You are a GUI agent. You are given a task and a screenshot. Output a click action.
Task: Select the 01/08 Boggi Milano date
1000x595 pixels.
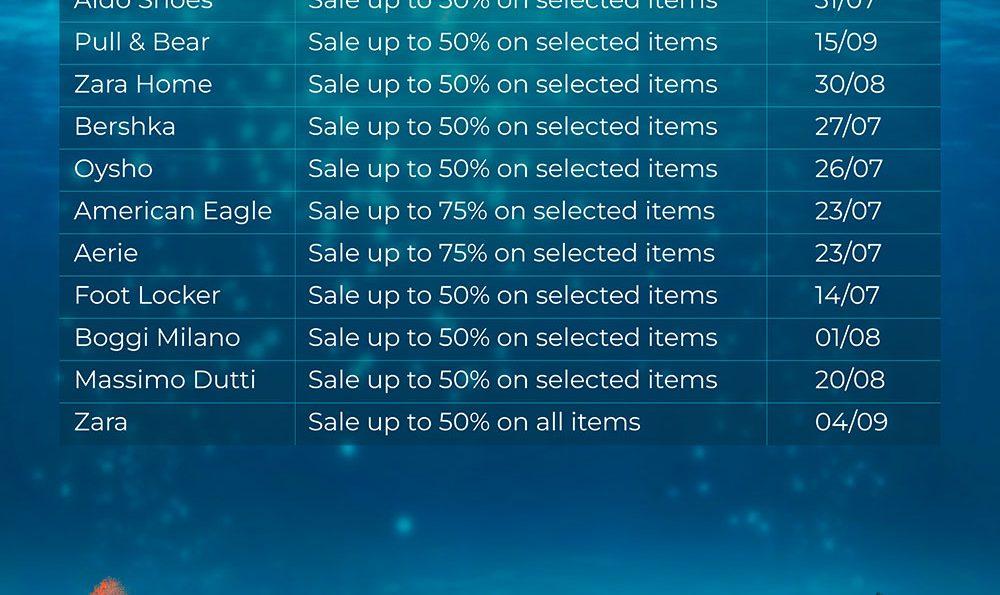[x=848, y=337]
